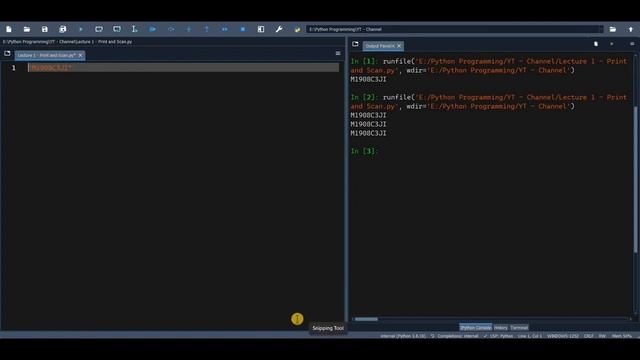Start debugging the file
Image resolution: width=640 pixels, height=360 pixels.
tap(153, 29)
